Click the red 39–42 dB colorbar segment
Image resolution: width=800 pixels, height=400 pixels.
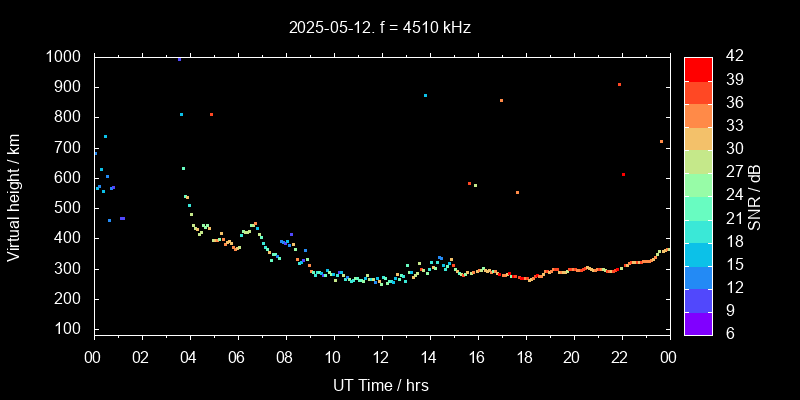pyautogui.click(x=698, y=68)
